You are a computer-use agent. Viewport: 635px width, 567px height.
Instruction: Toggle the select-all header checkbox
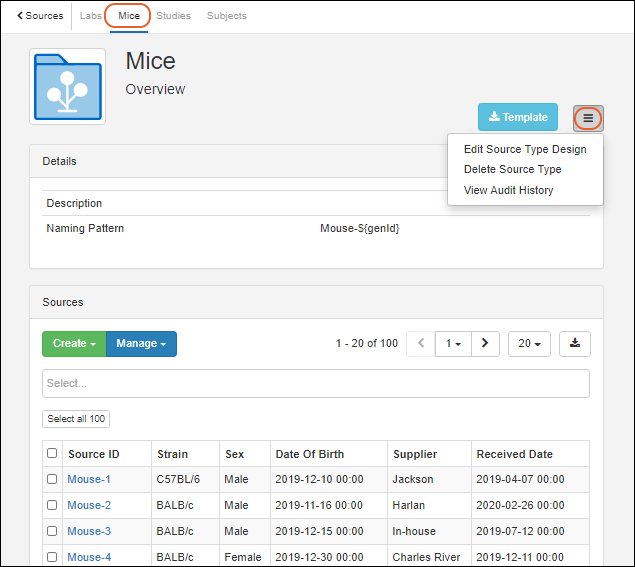pos(52,454)
